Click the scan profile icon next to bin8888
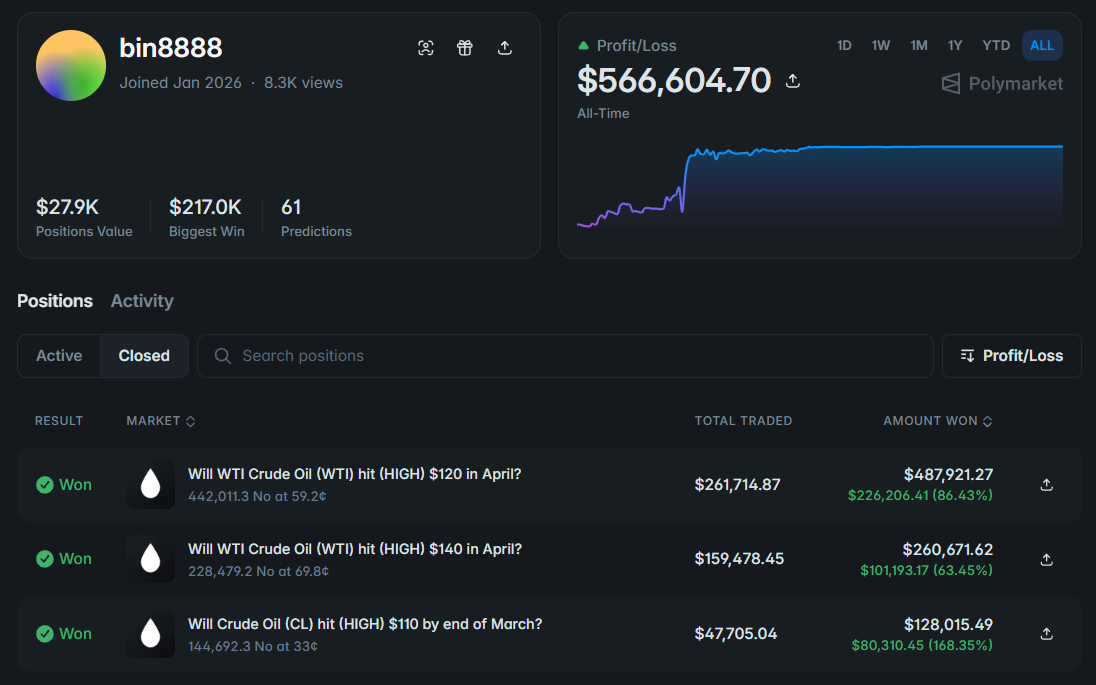The width and height of the screenshot is (1096, 685). coord(426,48)
